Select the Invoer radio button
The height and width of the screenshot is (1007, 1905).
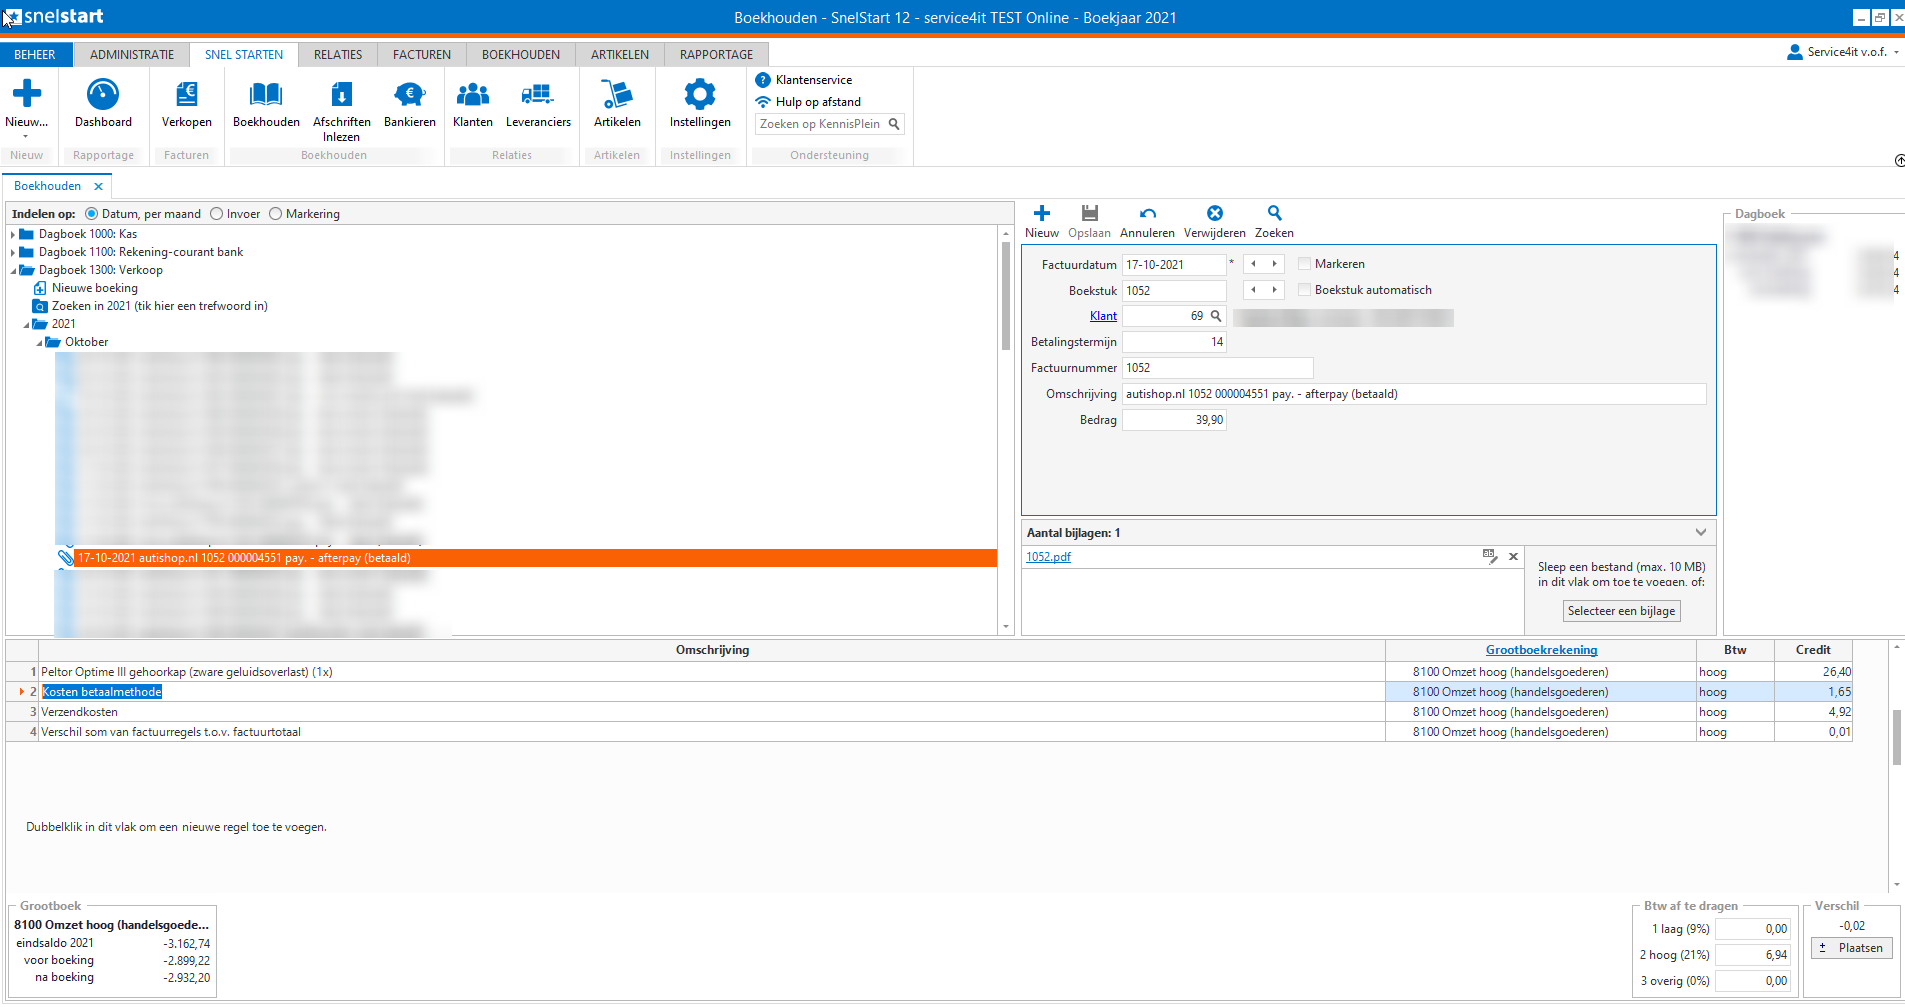click(x=217, y=214)
